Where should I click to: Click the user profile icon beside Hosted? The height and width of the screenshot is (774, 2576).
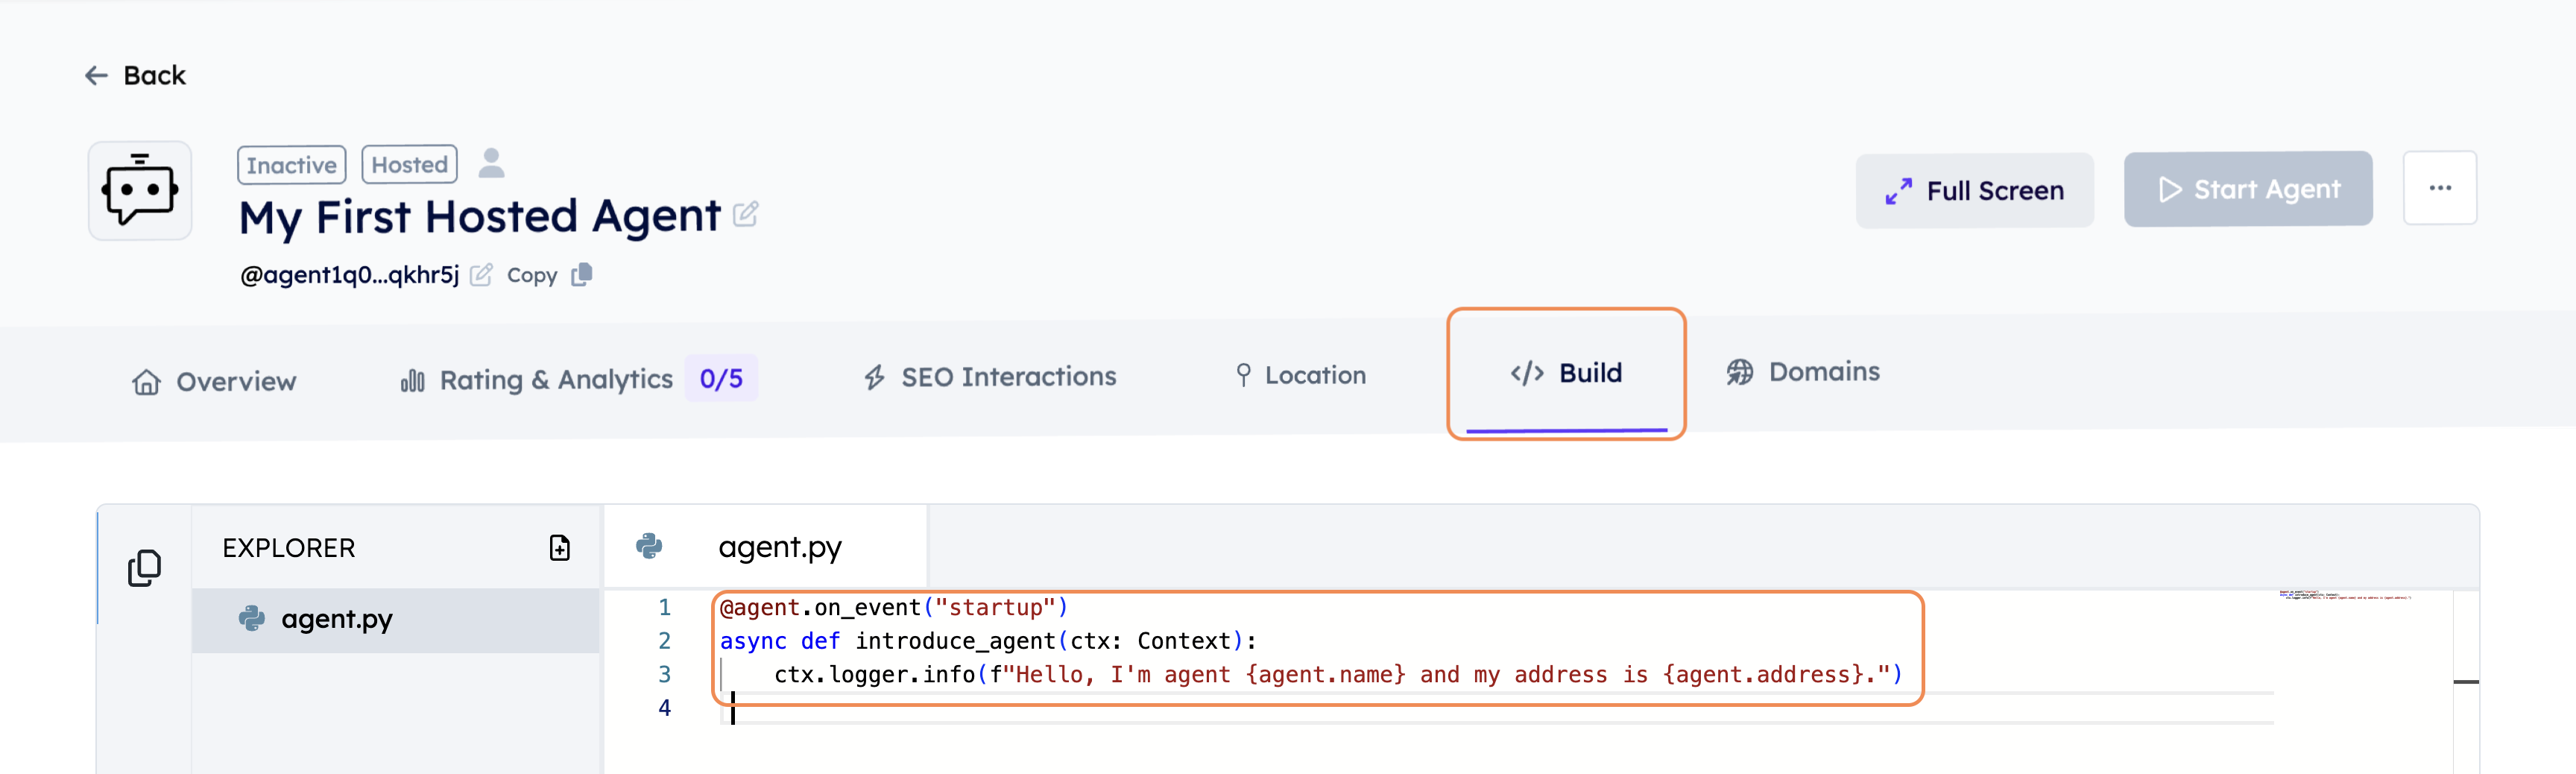pos(491,163)
